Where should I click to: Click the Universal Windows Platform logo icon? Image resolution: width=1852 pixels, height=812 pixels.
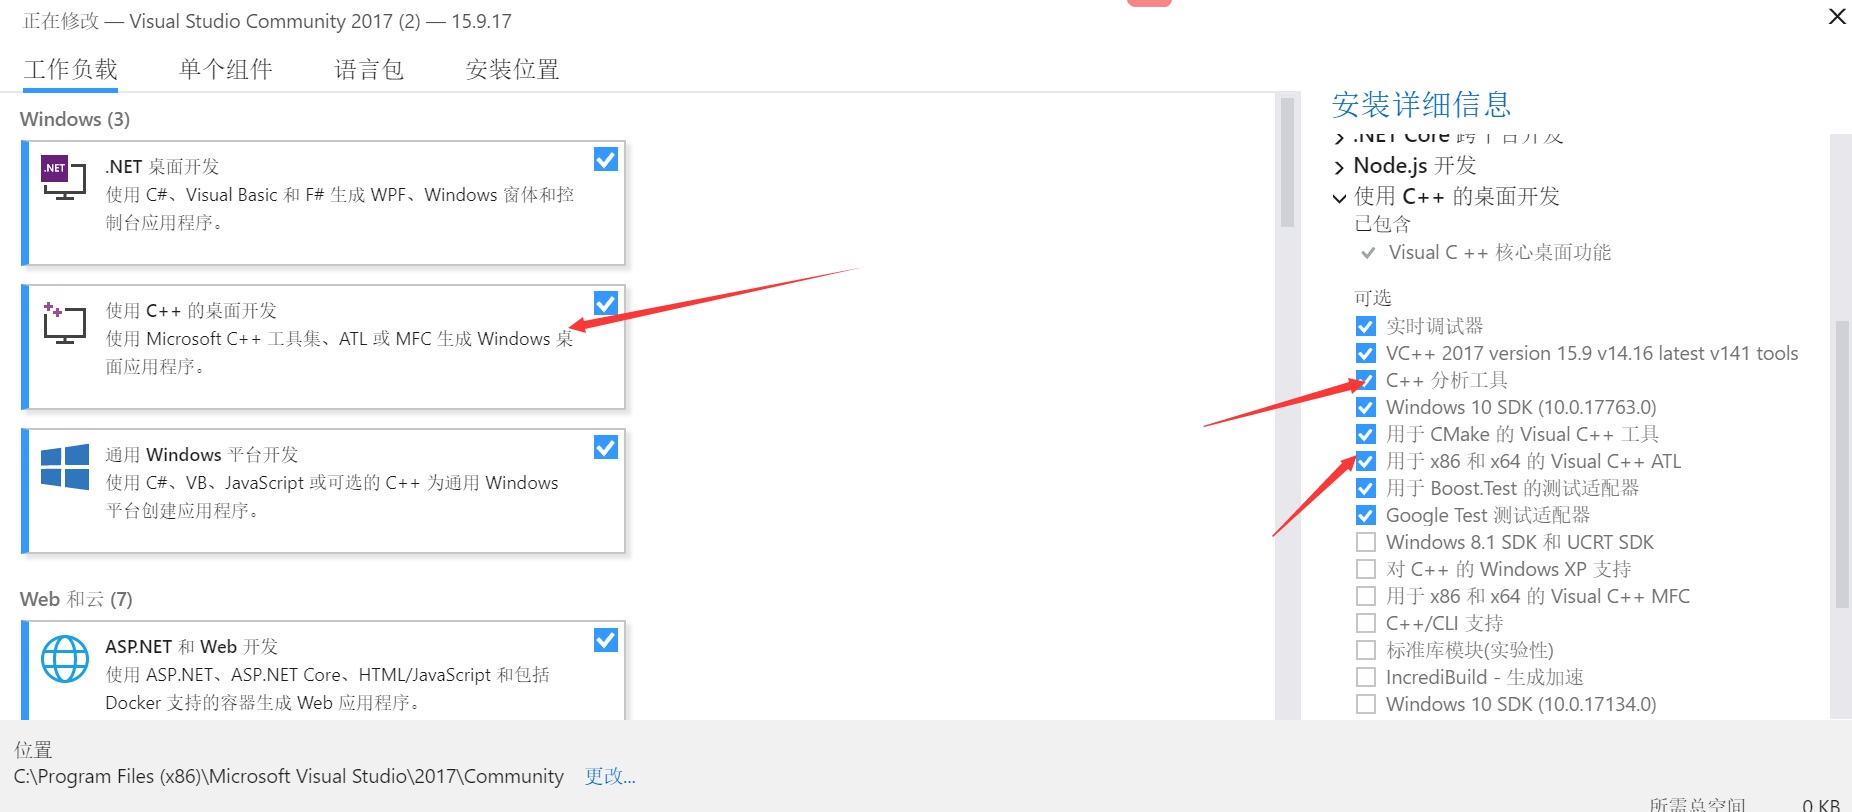65,467
